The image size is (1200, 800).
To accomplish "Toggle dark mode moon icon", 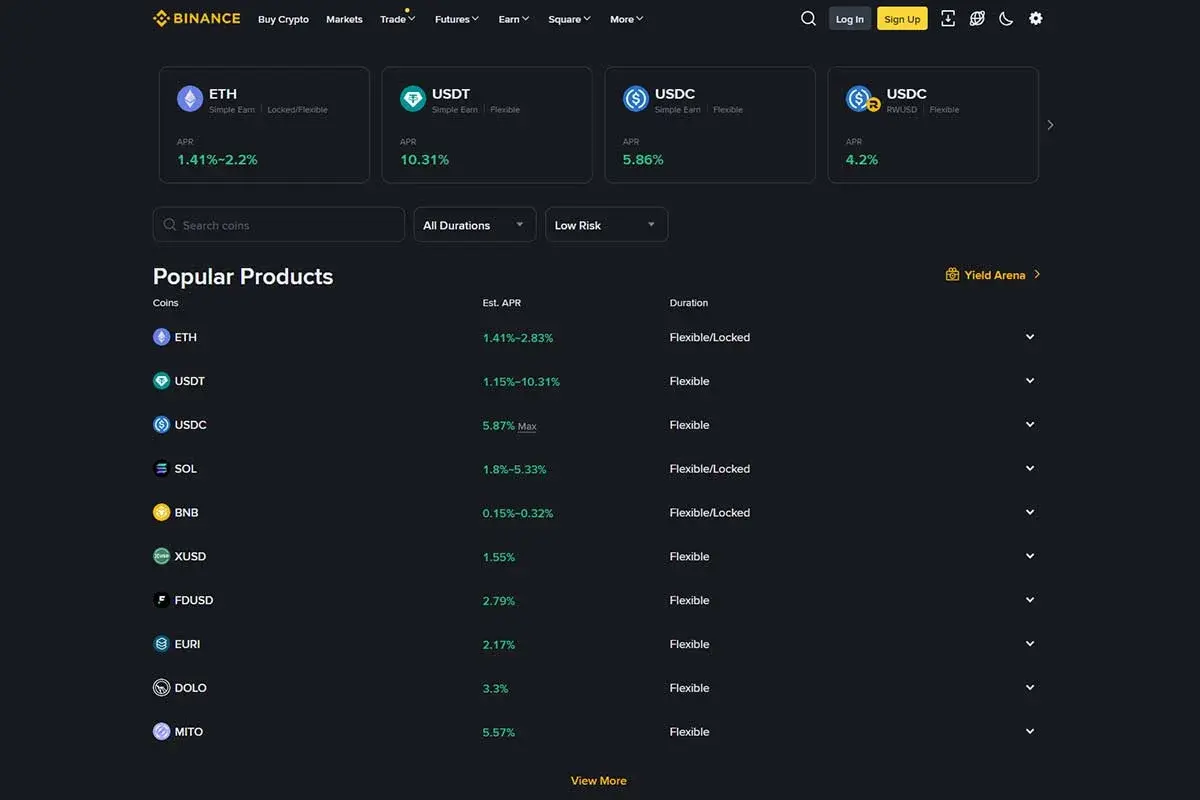I will click(1006, 19).
